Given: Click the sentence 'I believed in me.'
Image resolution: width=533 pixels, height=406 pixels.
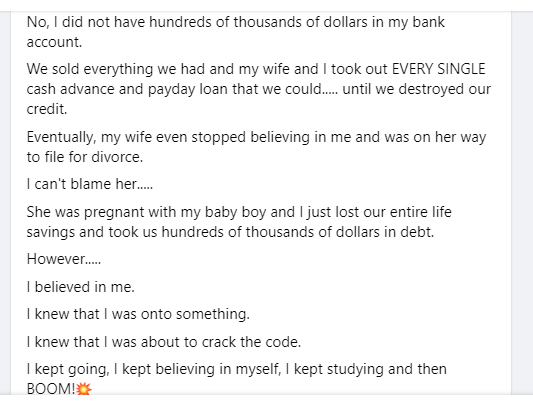Looking at the screenshot, I should [x=81, y=287].
